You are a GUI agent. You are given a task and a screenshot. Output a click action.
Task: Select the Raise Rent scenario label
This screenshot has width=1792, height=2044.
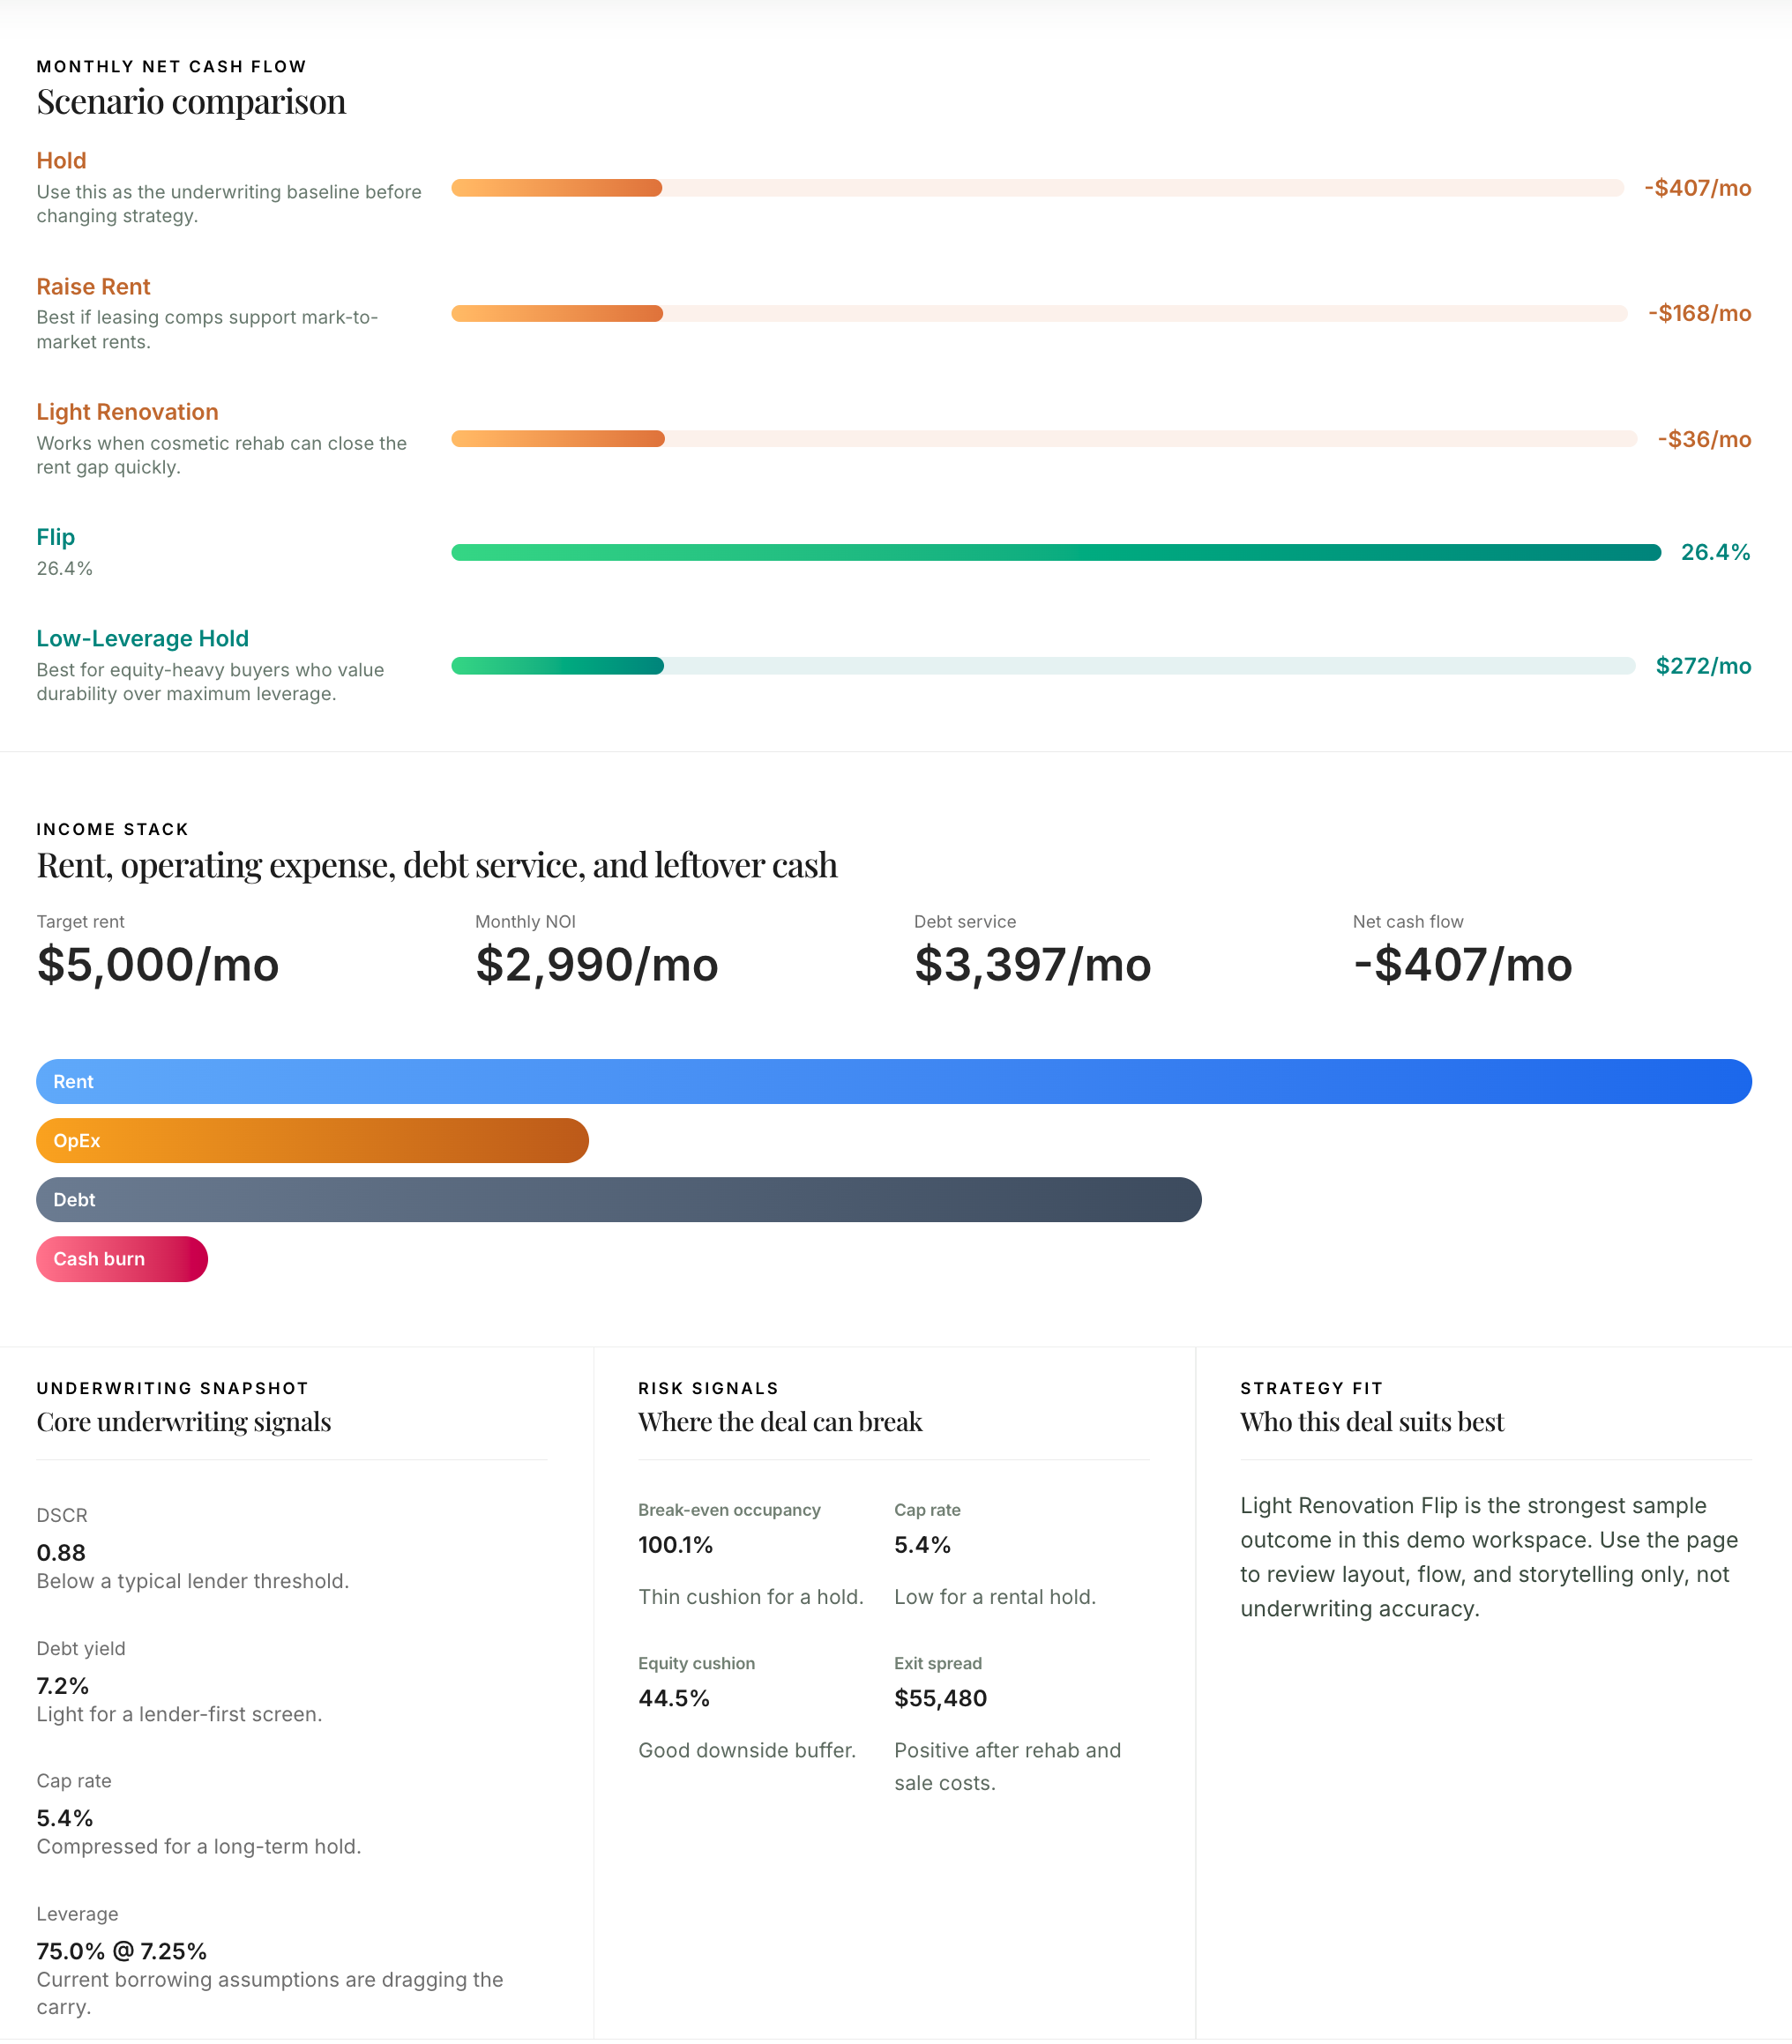coord(93,286)
